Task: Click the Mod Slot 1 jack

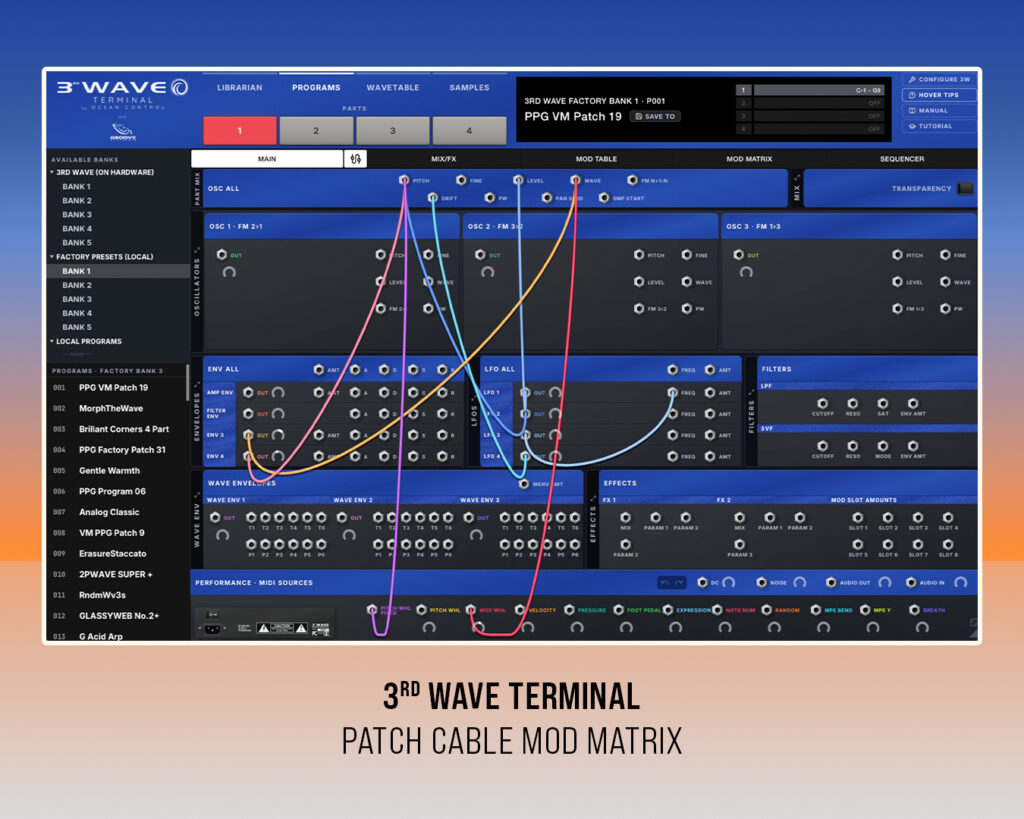Action: pos(857,517)
